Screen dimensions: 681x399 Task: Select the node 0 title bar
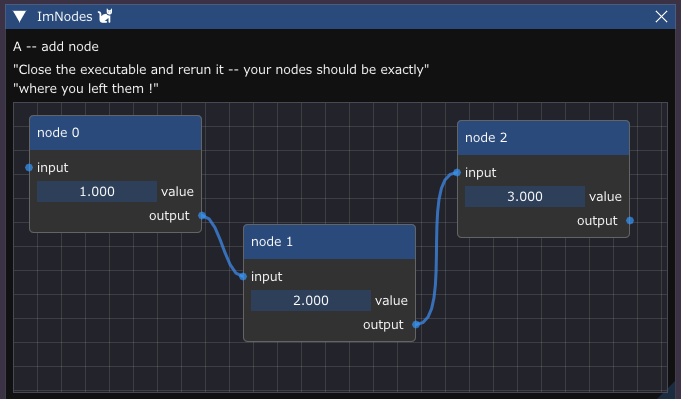(x=116, y=133)
